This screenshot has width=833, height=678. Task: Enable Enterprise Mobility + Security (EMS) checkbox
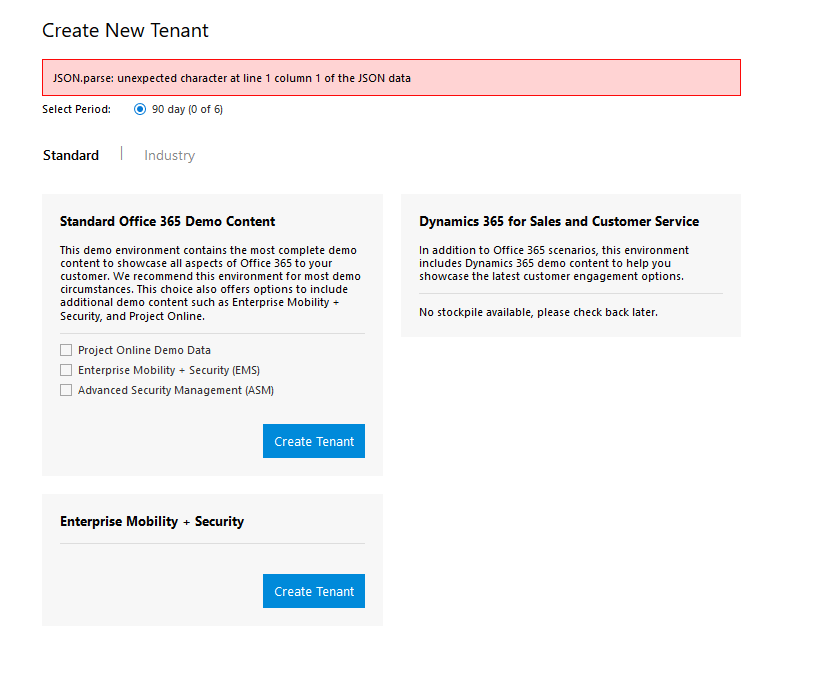[x=66, y=370]
